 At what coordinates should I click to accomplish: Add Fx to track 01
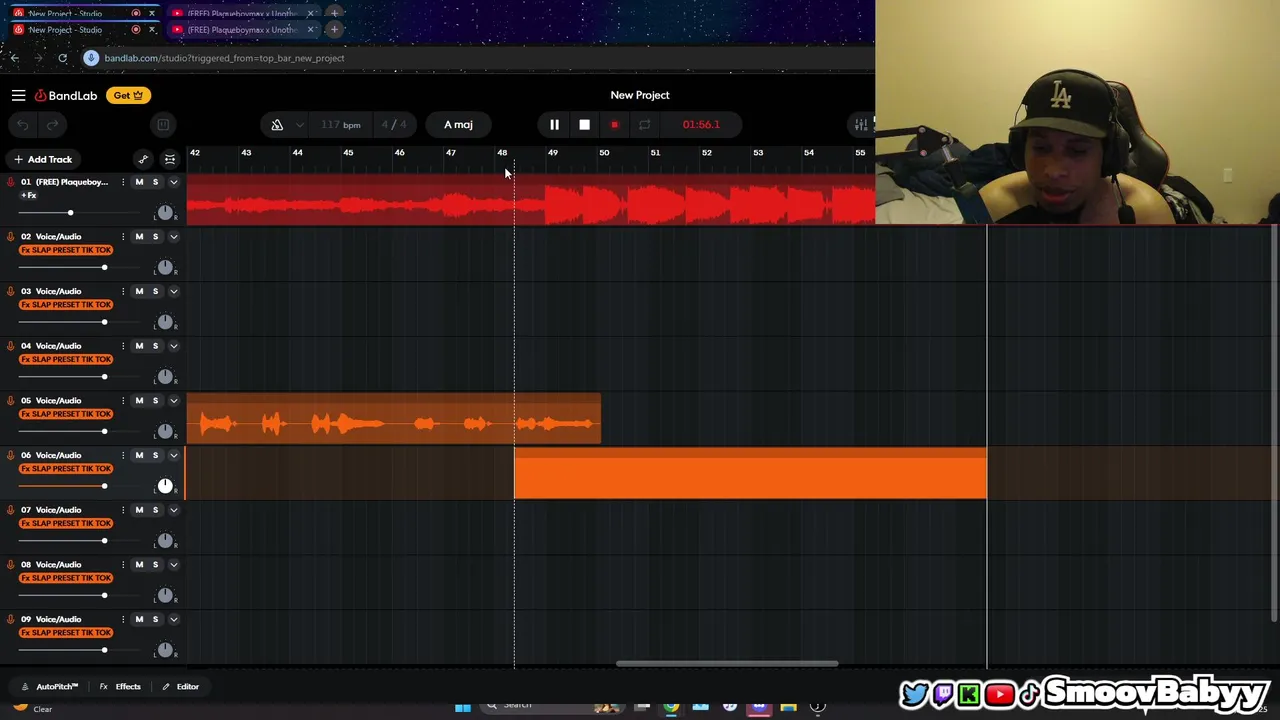coord(28,195)
